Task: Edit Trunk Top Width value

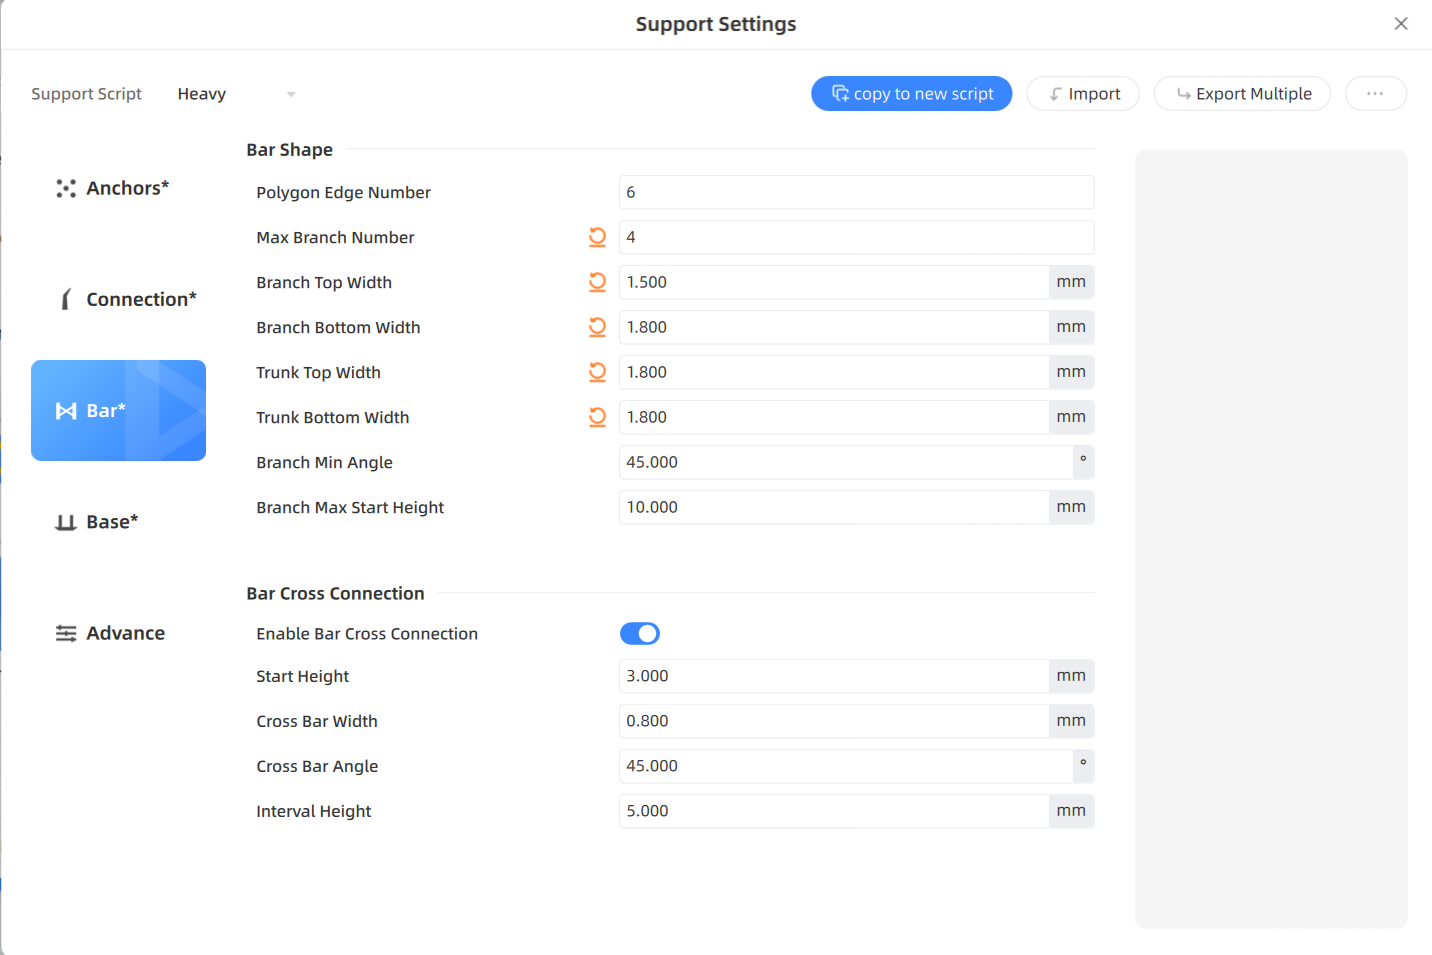Action: (834, 372)
